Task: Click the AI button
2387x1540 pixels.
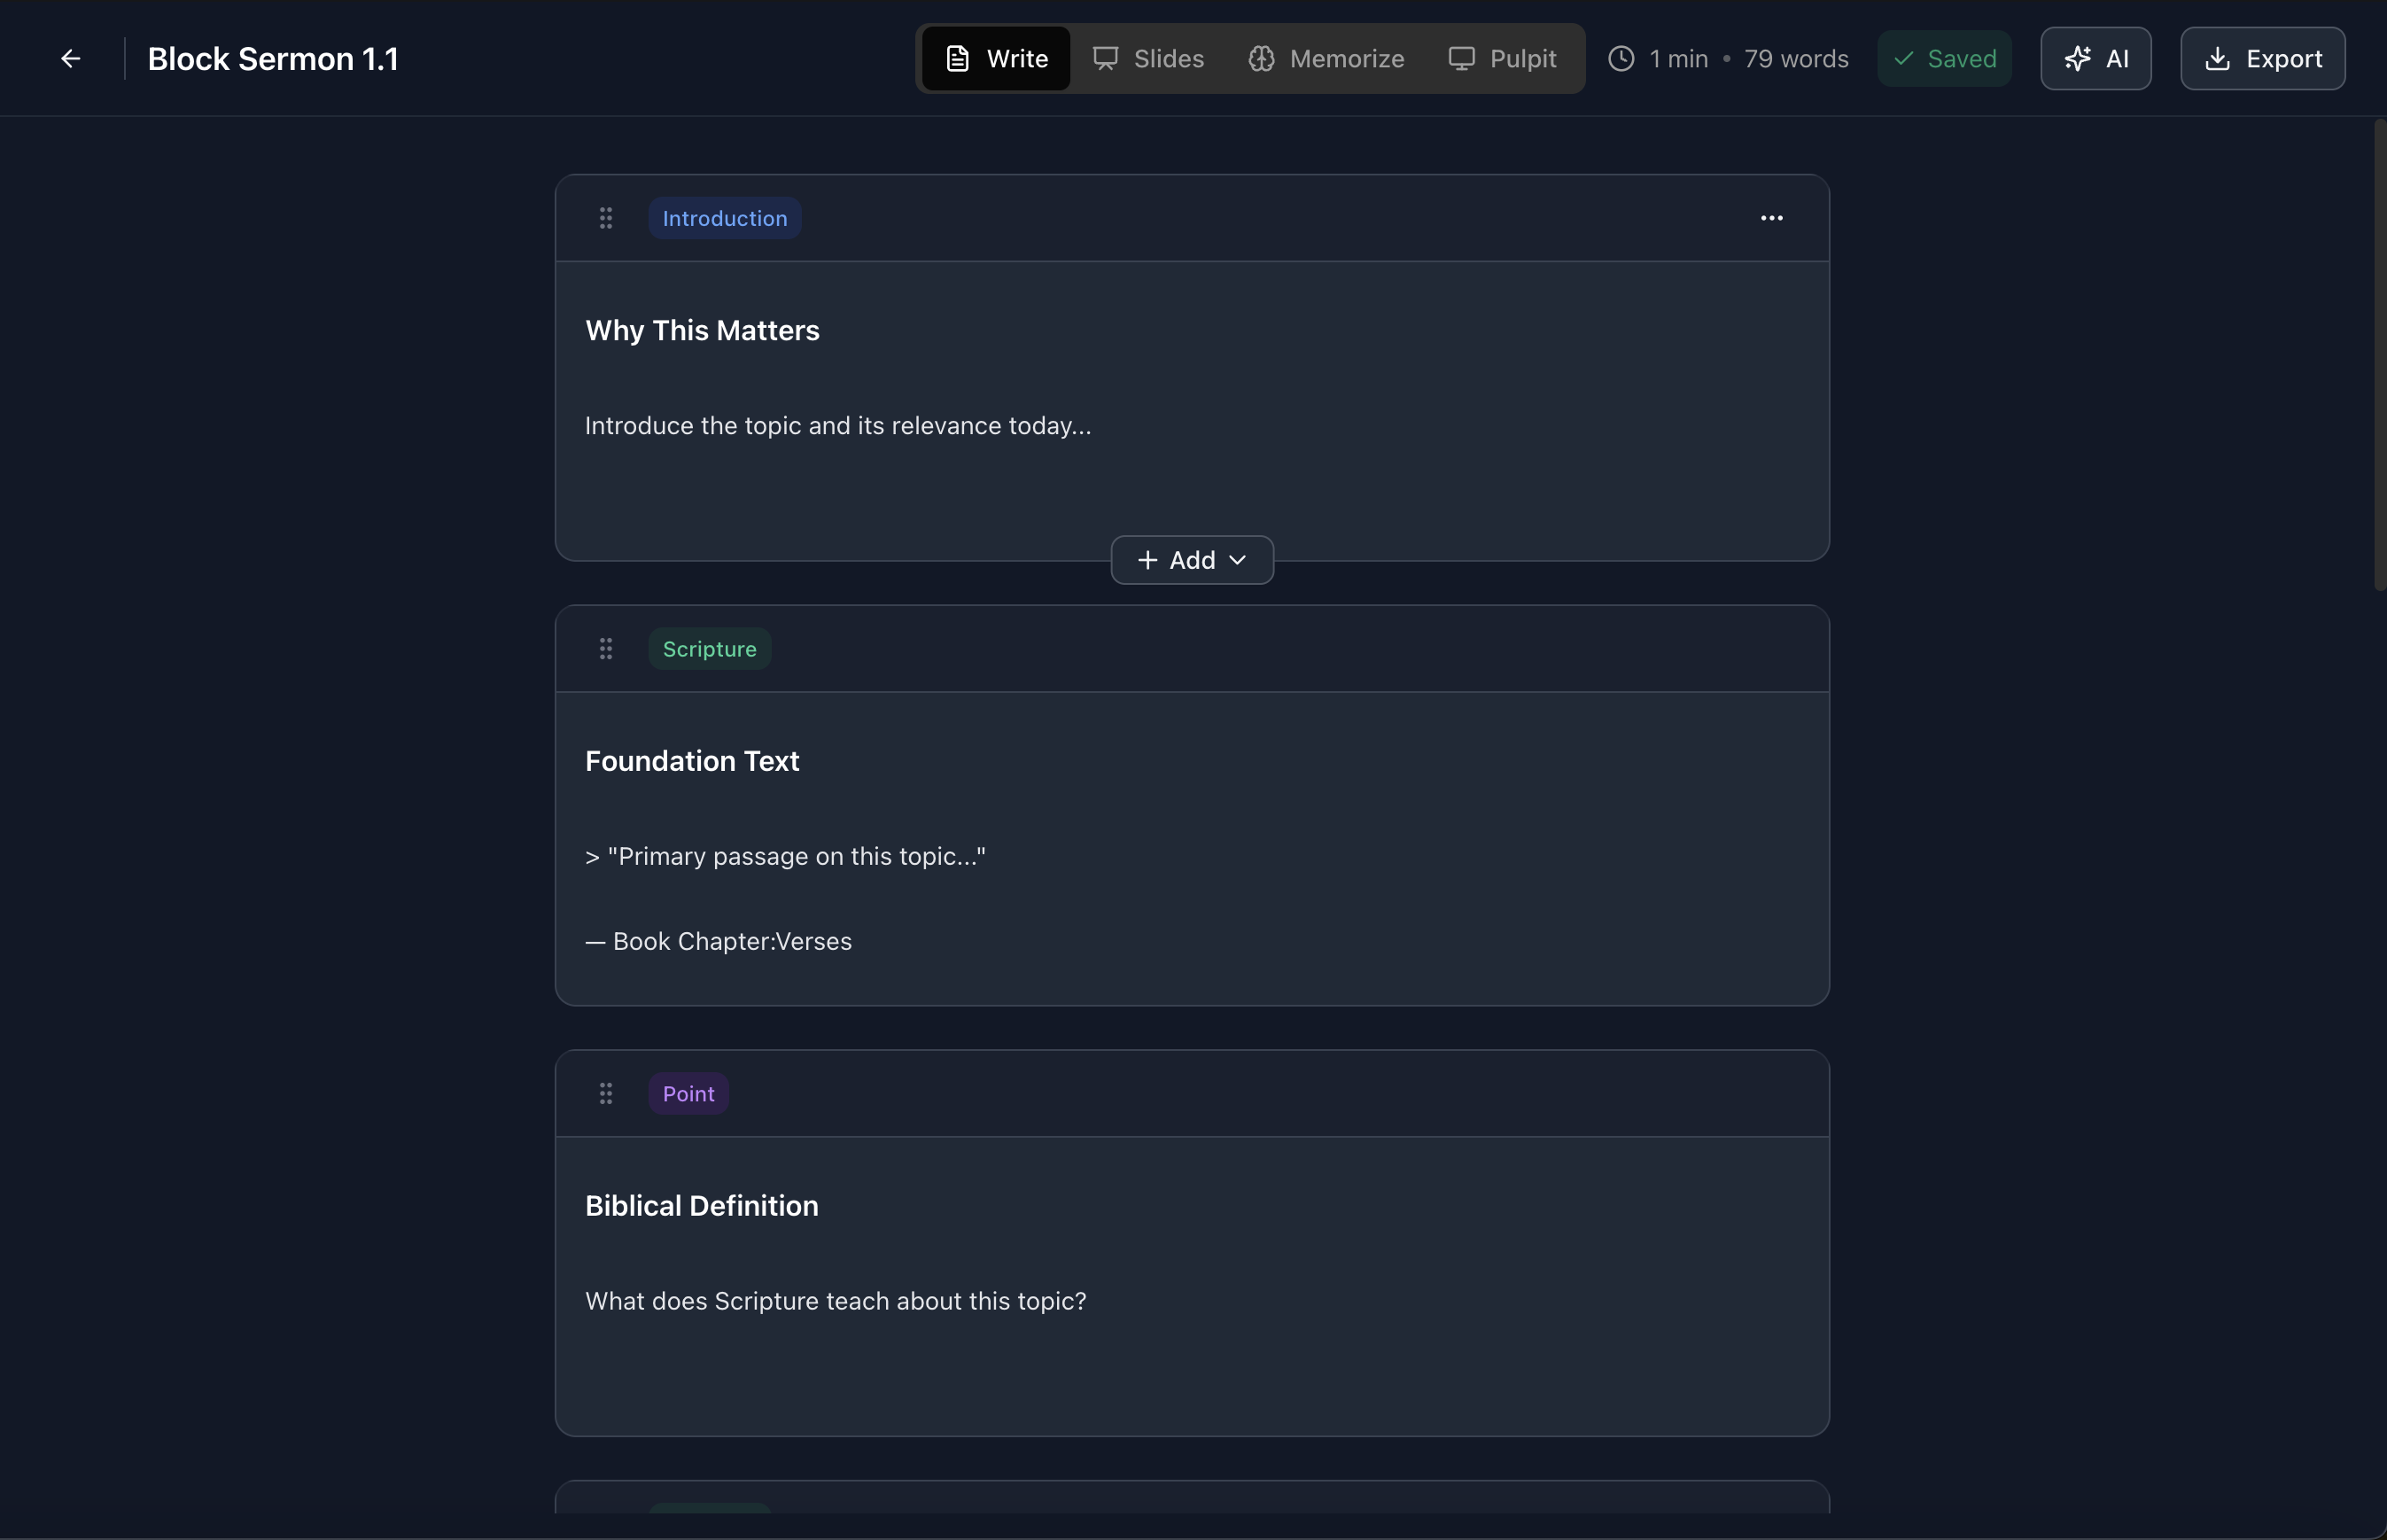Action: click(x=2096, y=58)
